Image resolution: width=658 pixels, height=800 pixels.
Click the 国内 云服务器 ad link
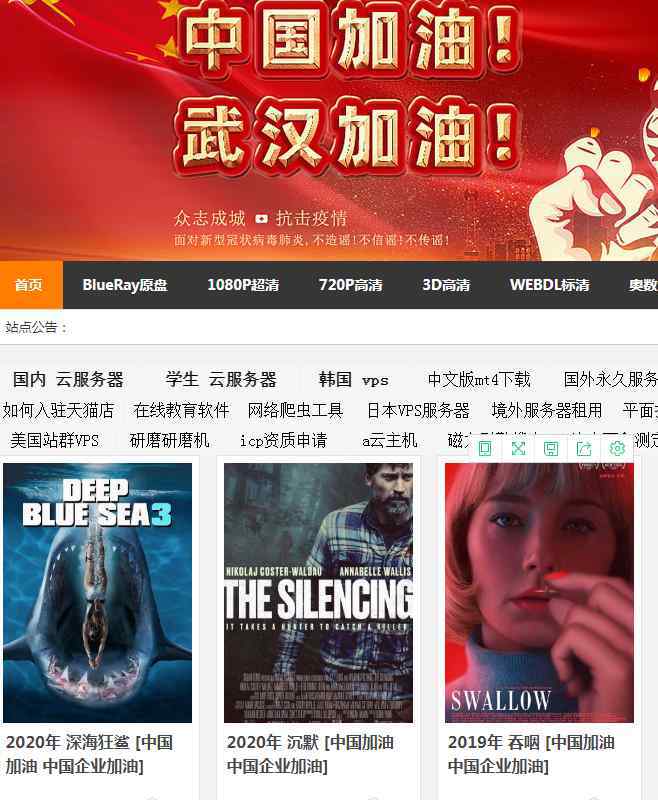click(x=68, y=380)
